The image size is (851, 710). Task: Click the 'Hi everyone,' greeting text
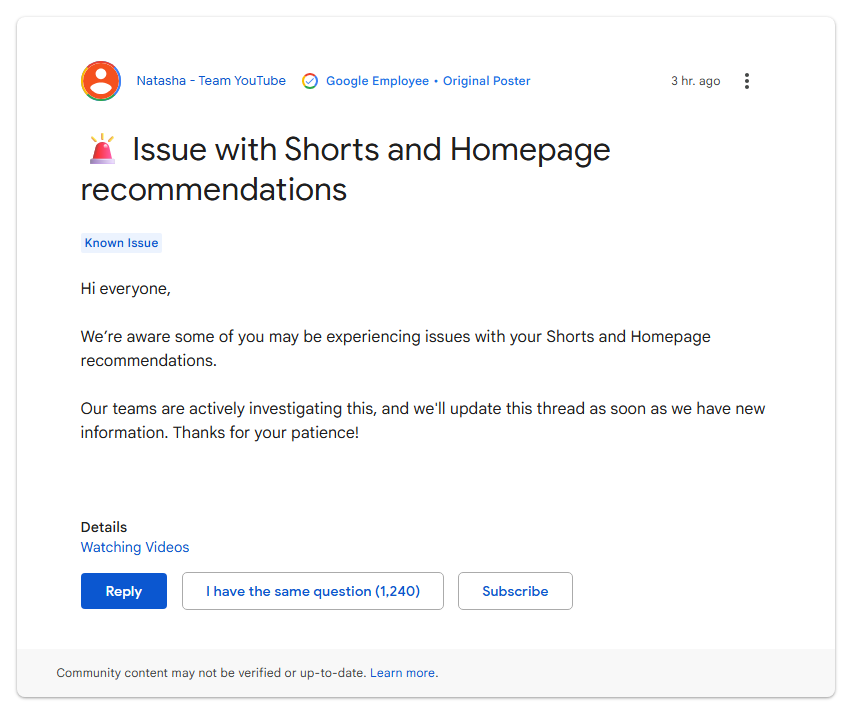(125, 289)
